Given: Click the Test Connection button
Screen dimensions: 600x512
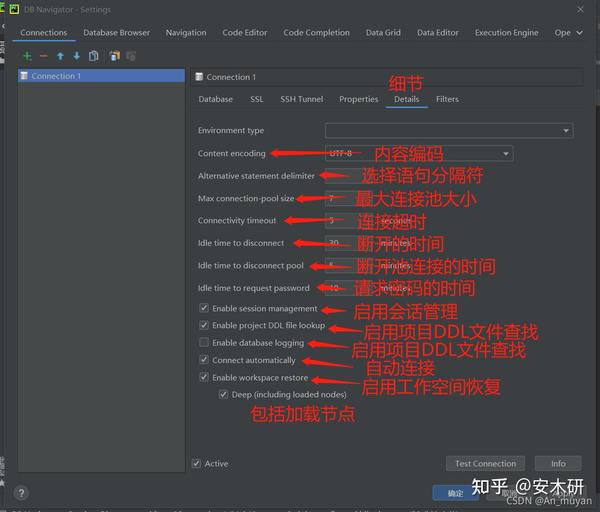Looking at the screenshot, I should pos(486,463).
